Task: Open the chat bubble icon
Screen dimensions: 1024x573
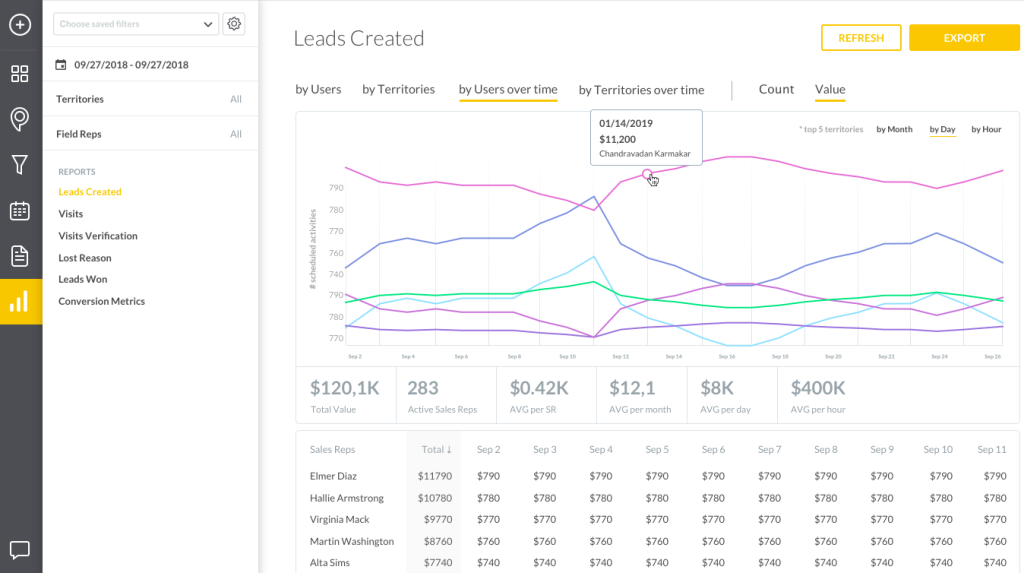Action: (x=20, y=549)
